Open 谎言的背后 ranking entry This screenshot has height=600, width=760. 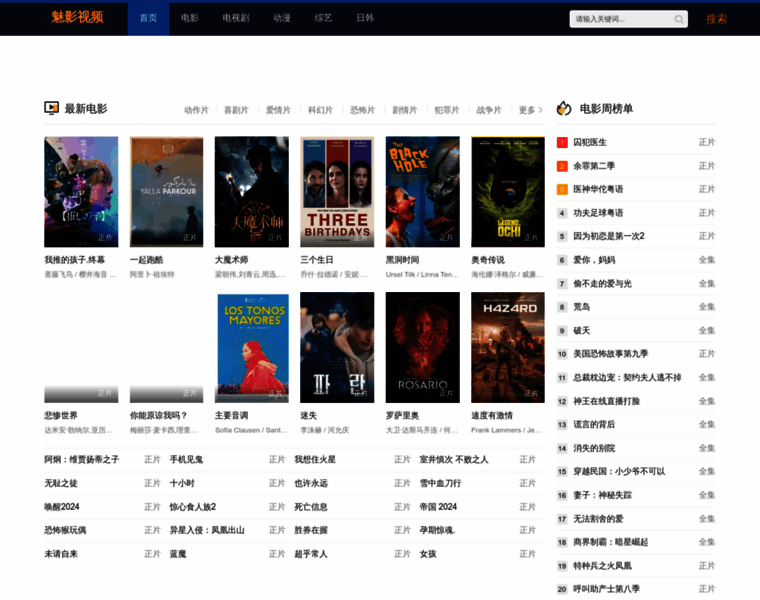(x=594, y=425)
